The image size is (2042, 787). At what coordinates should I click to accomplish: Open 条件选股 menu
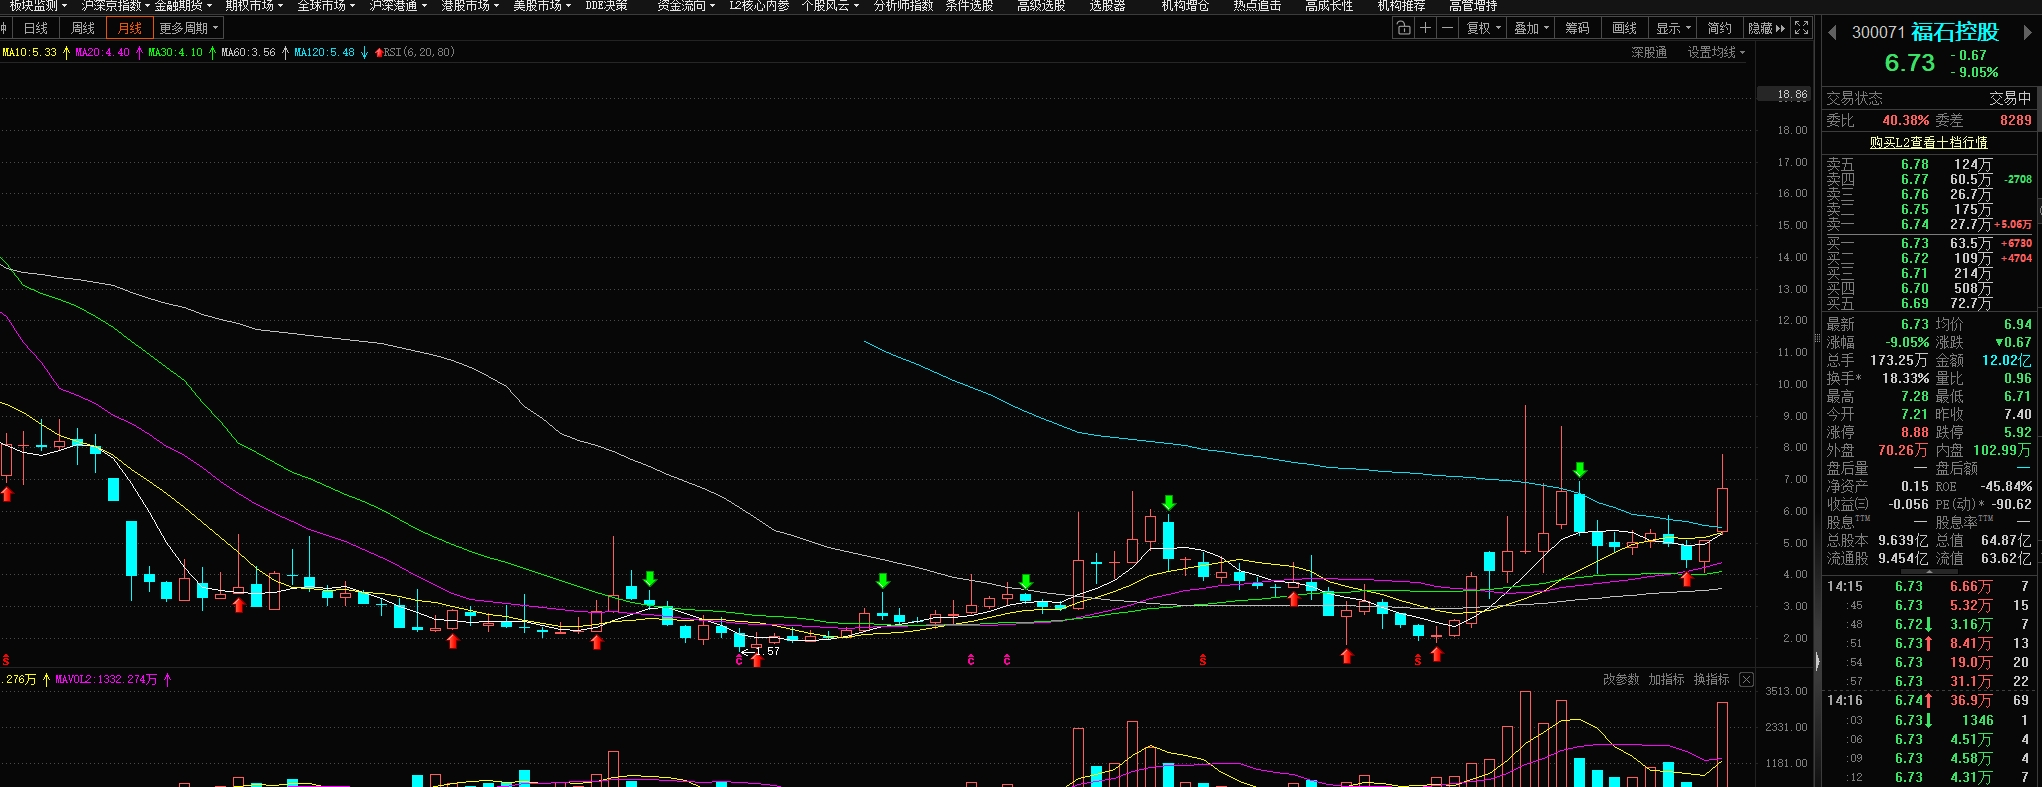tap(969, 6)
